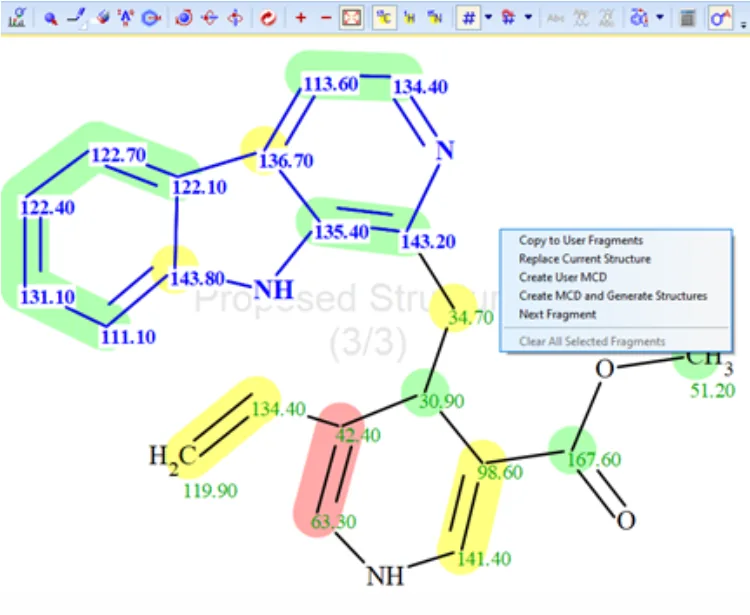Click the second grayed Abc label icon
750x615 pixels.
click(x=581, y=18)
